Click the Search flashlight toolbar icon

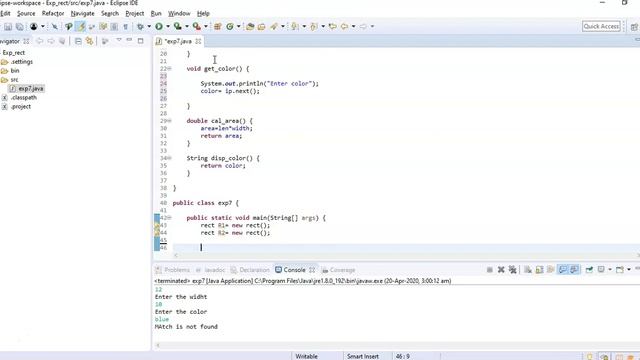[x=274, y=27]
